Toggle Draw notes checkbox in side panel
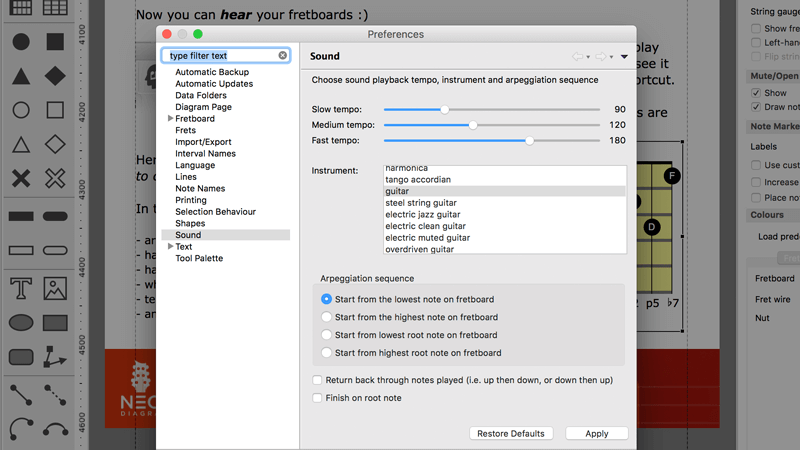 pyautogui.click(x=756, y=107)
